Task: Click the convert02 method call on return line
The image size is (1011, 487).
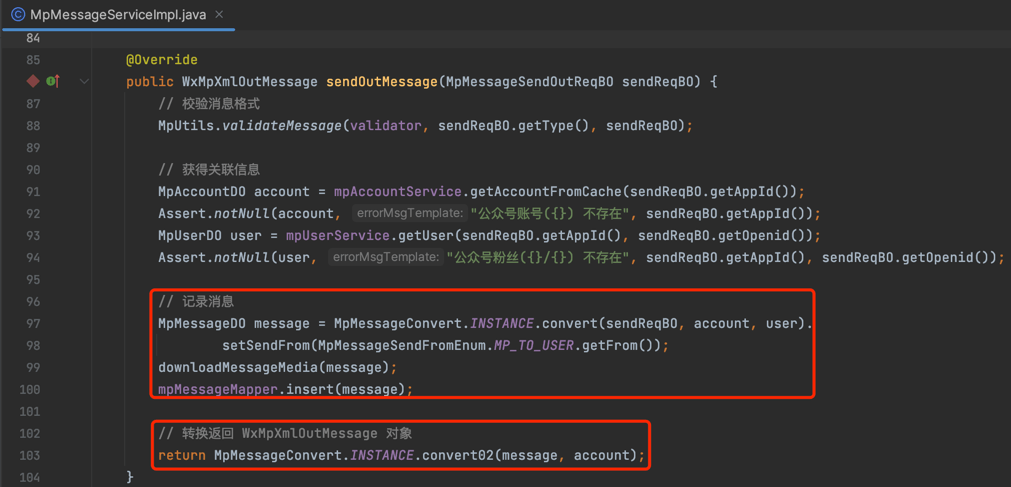Action: pos(457,455)
